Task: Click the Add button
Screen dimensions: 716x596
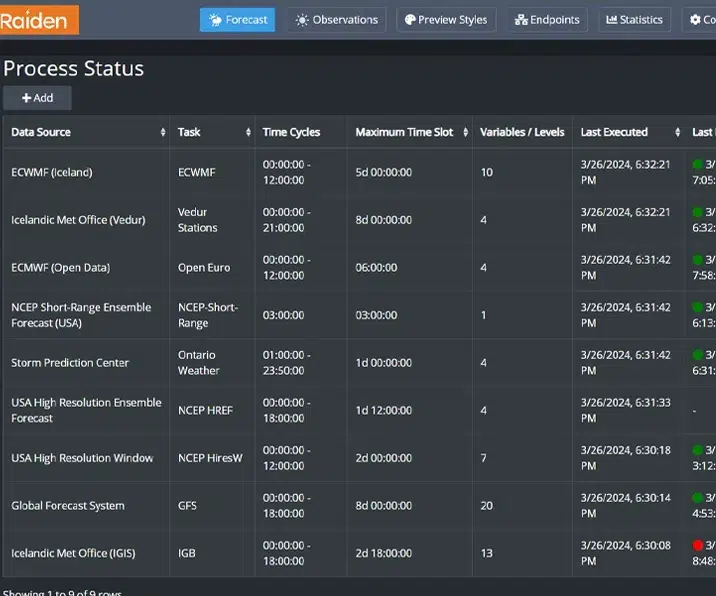Action: 37,98
